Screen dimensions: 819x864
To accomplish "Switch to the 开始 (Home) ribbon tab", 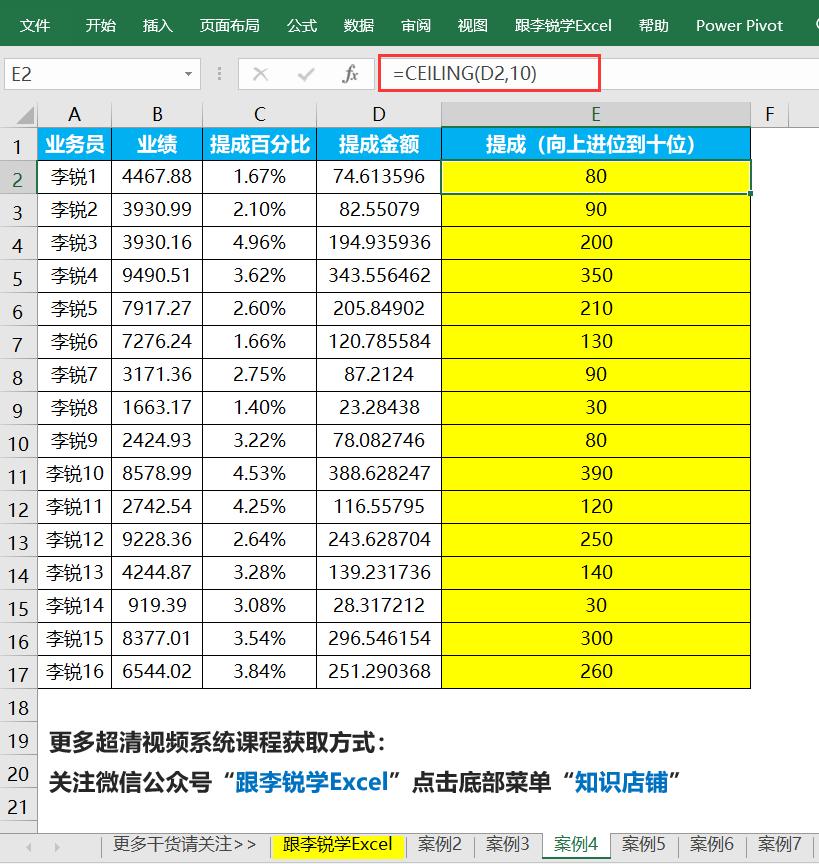I will 99,25.
